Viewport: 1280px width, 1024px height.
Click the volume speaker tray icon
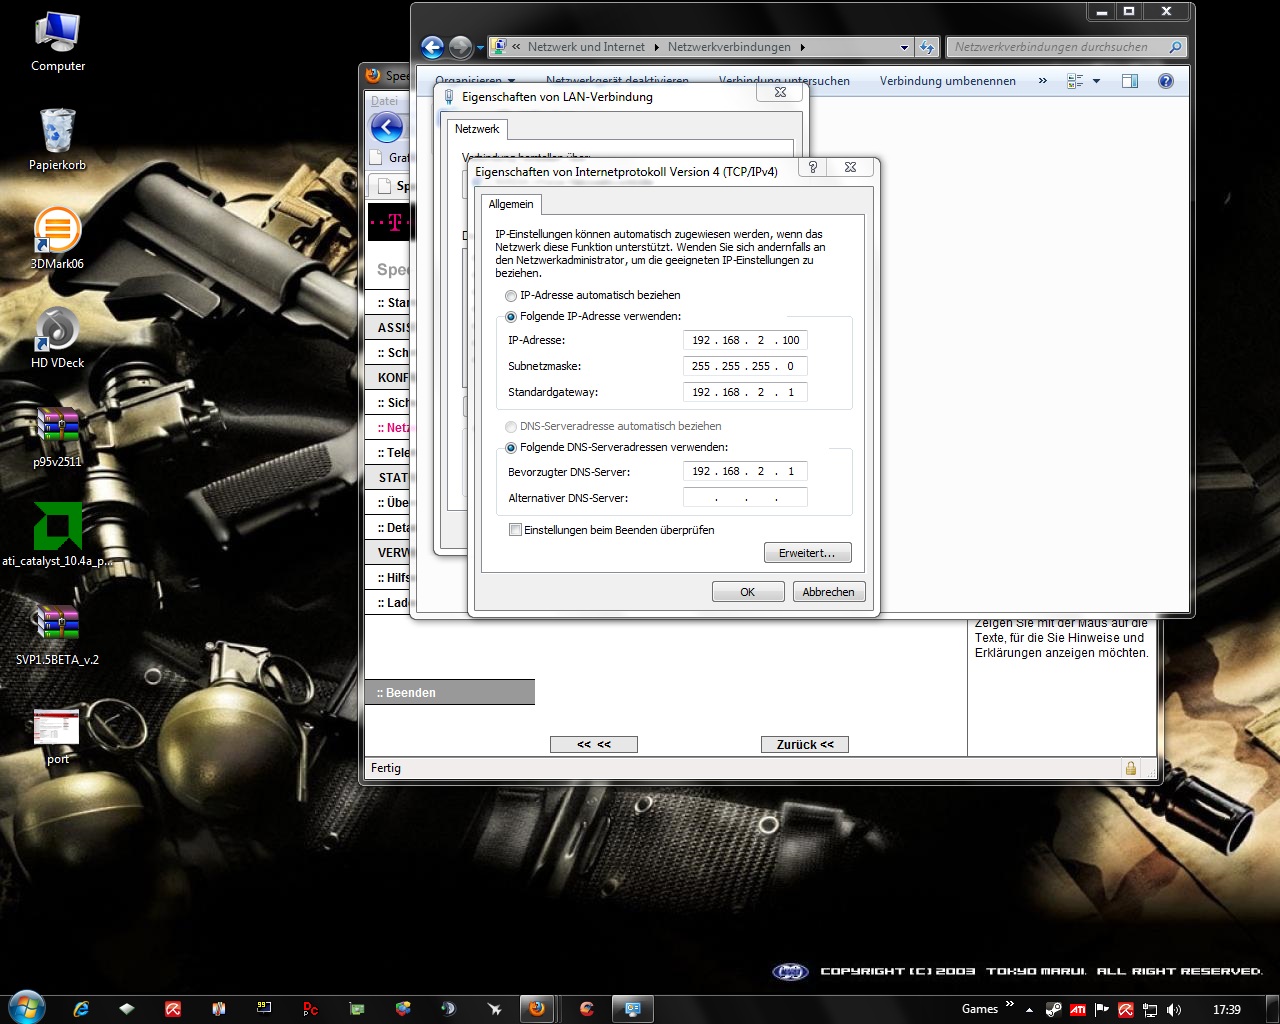pyautogui.click(x=1173, y=1010)
